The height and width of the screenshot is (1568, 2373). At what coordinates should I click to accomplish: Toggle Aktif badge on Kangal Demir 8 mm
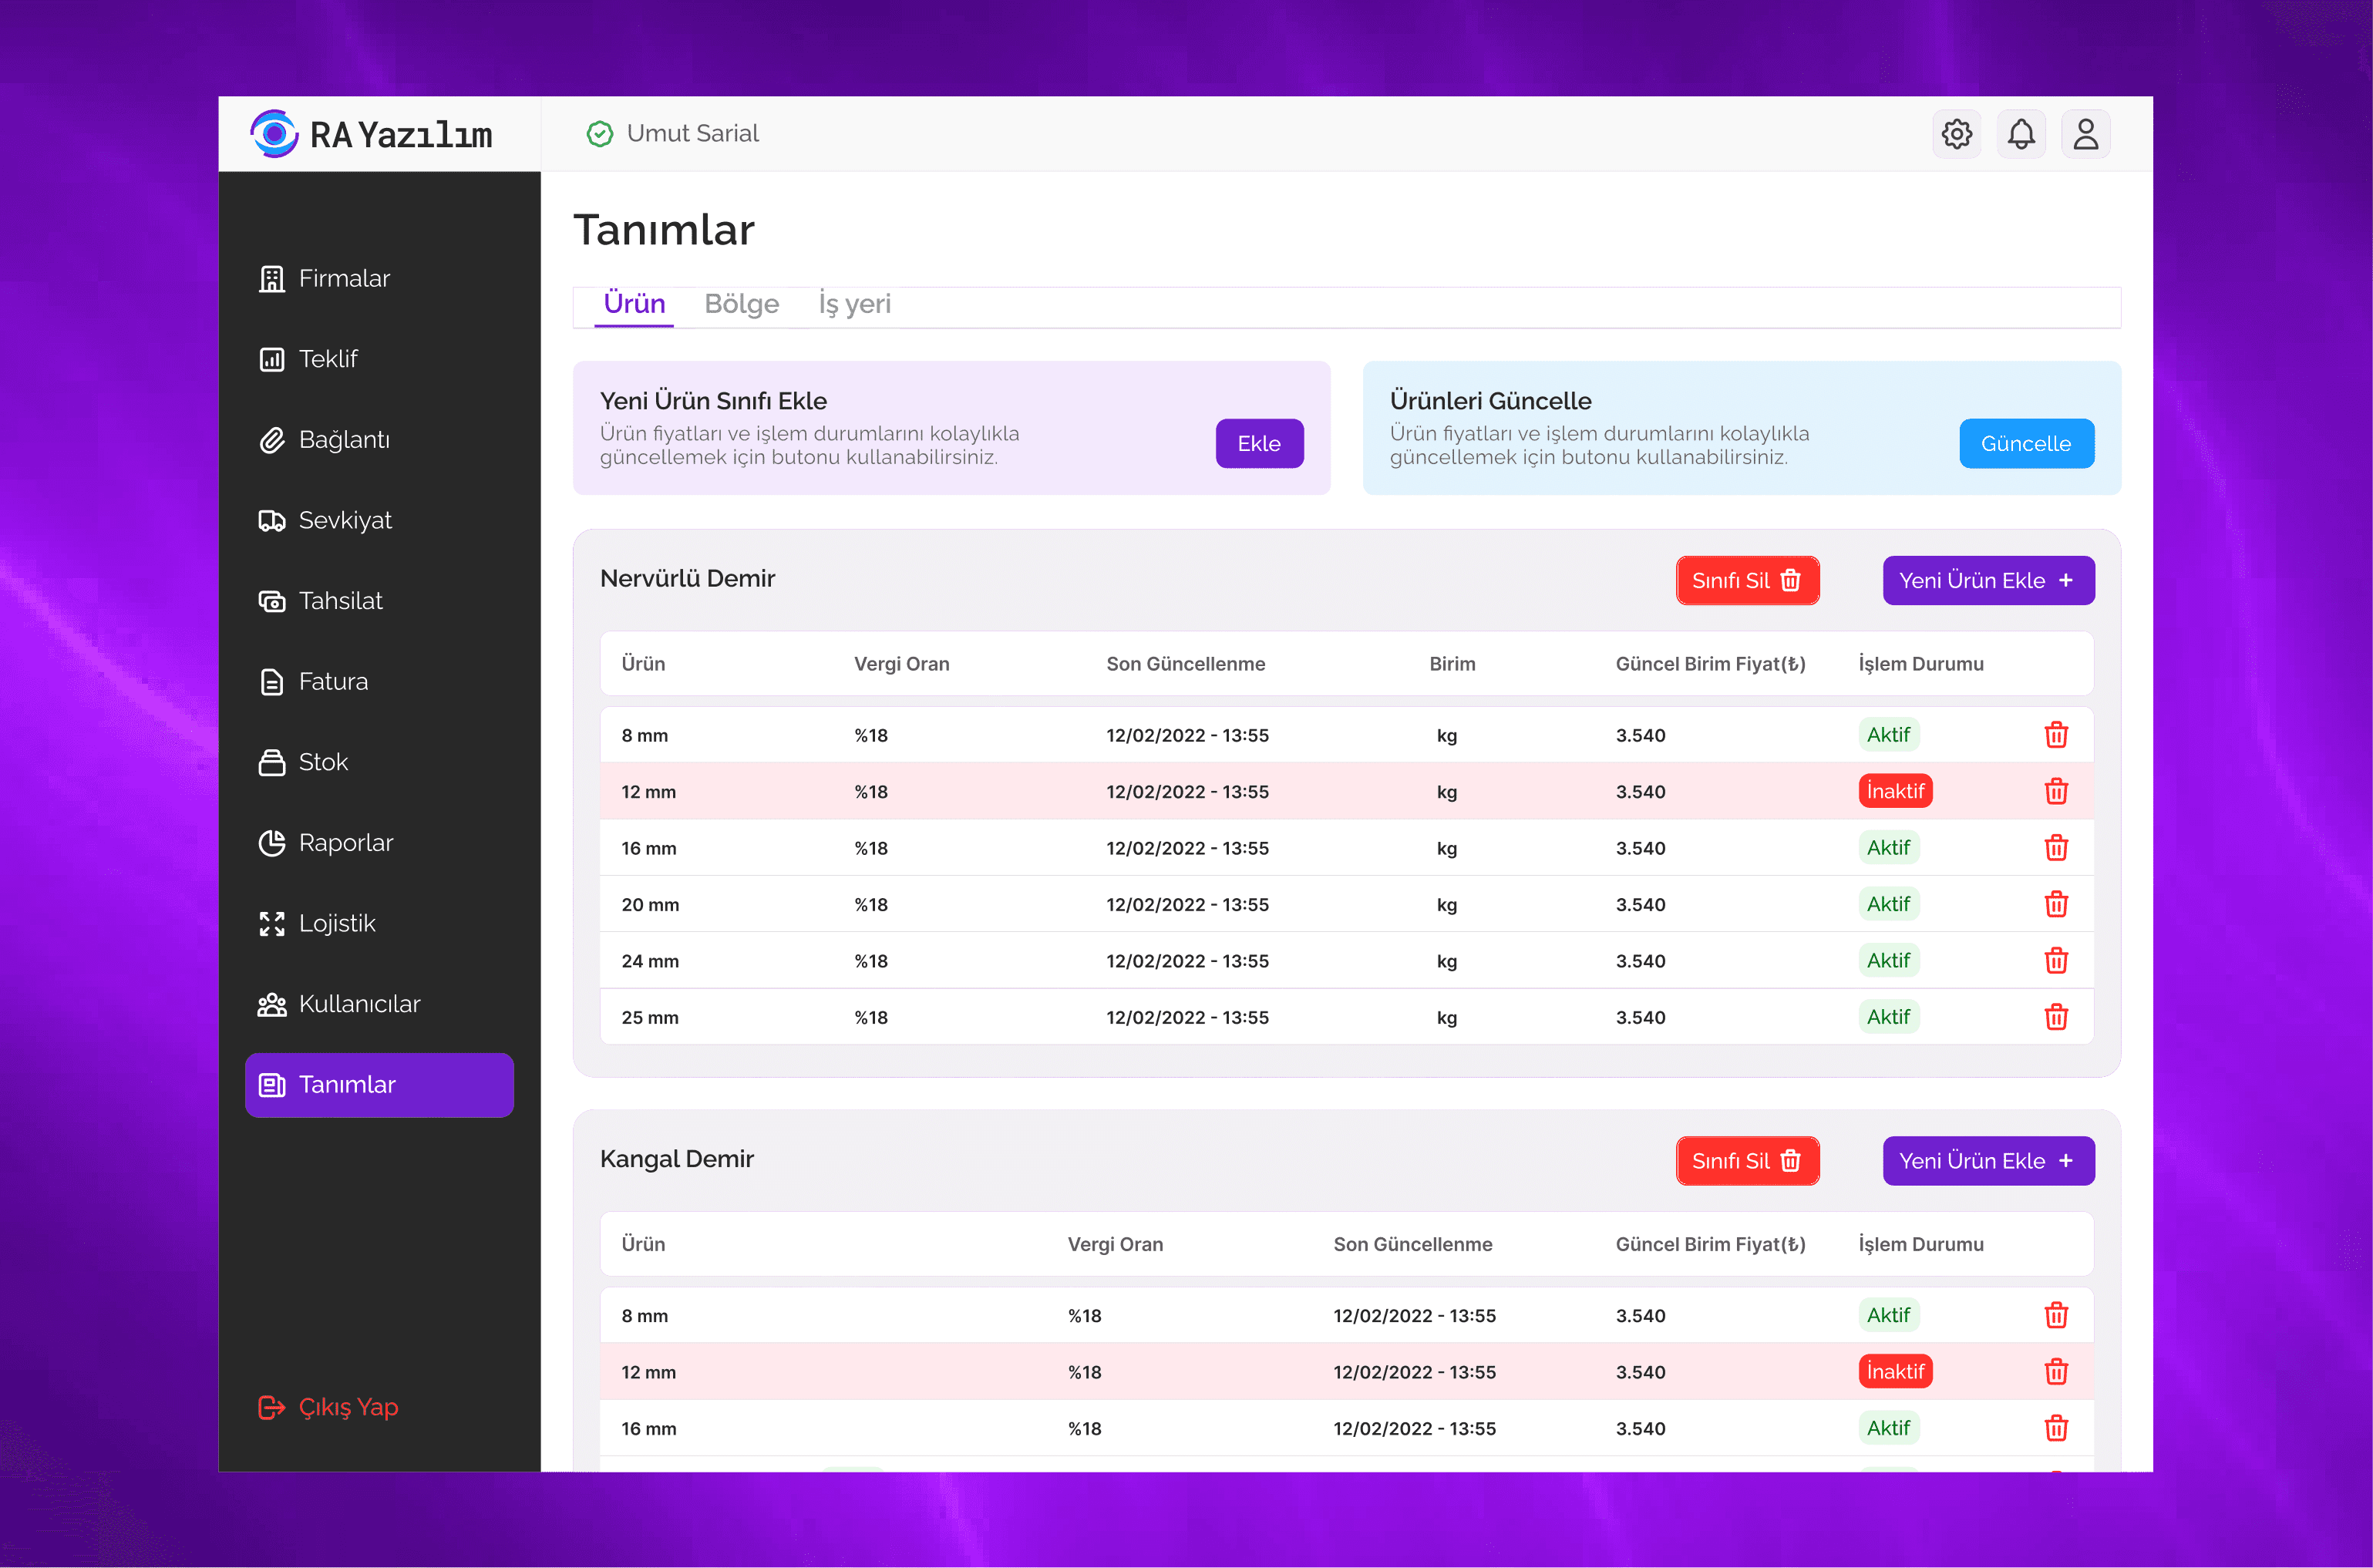(1887, 1315)
